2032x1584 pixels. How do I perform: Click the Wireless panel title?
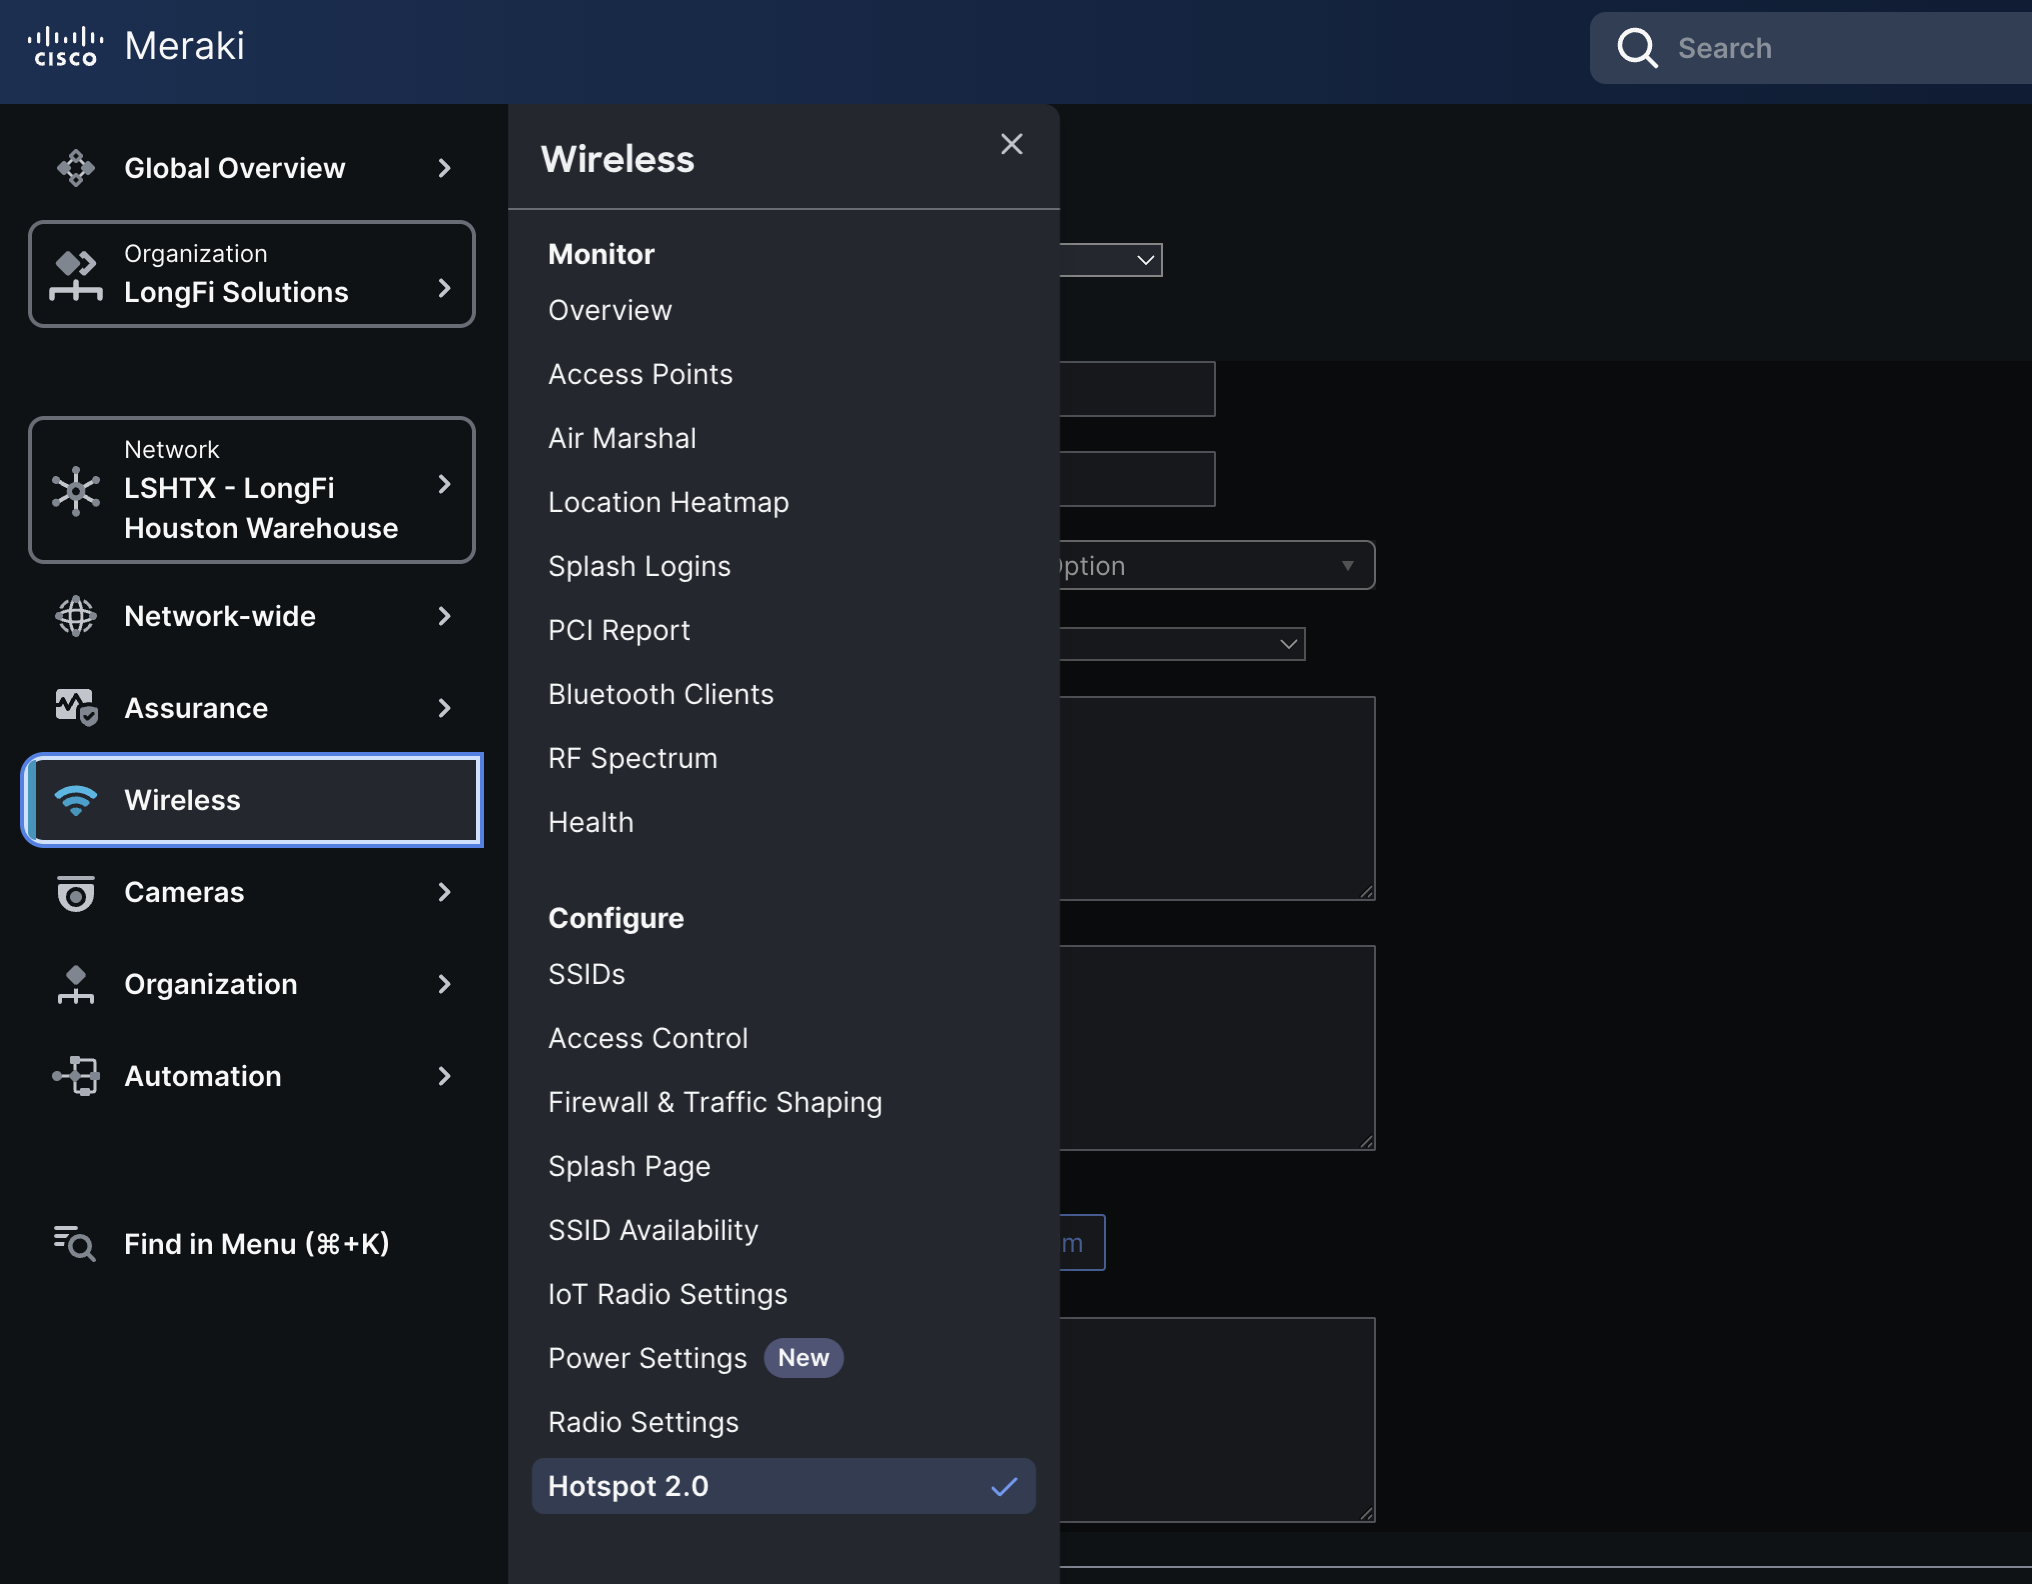[617, 159]
